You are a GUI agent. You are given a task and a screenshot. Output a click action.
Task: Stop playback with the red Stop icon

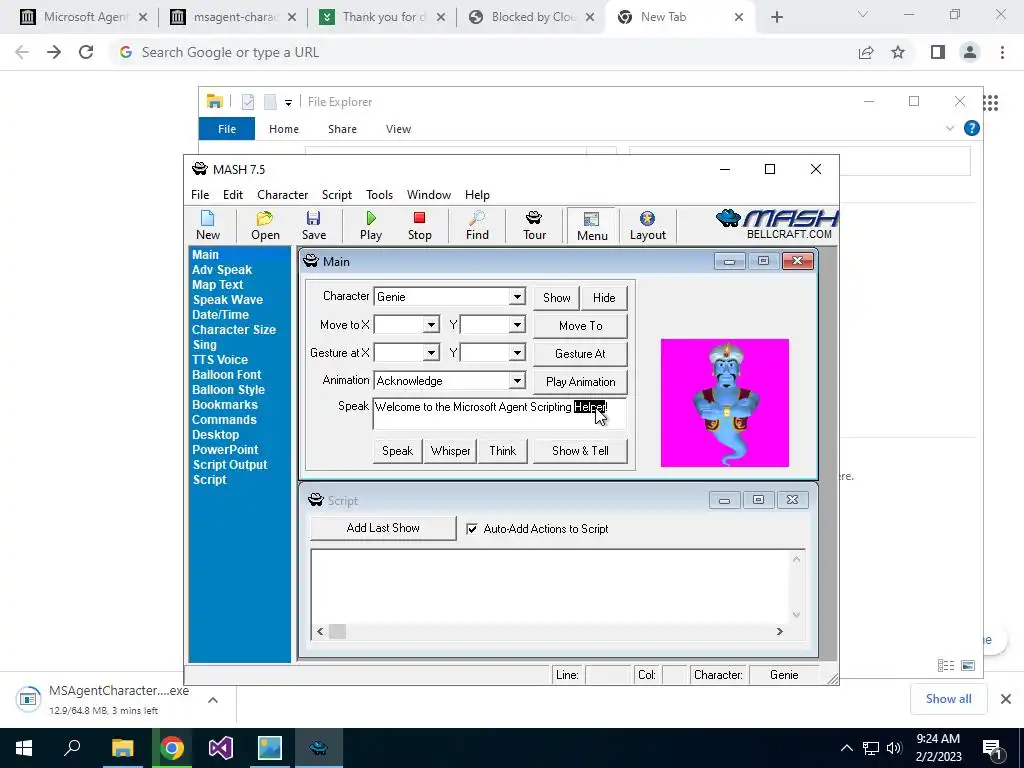tap(419, 226)
